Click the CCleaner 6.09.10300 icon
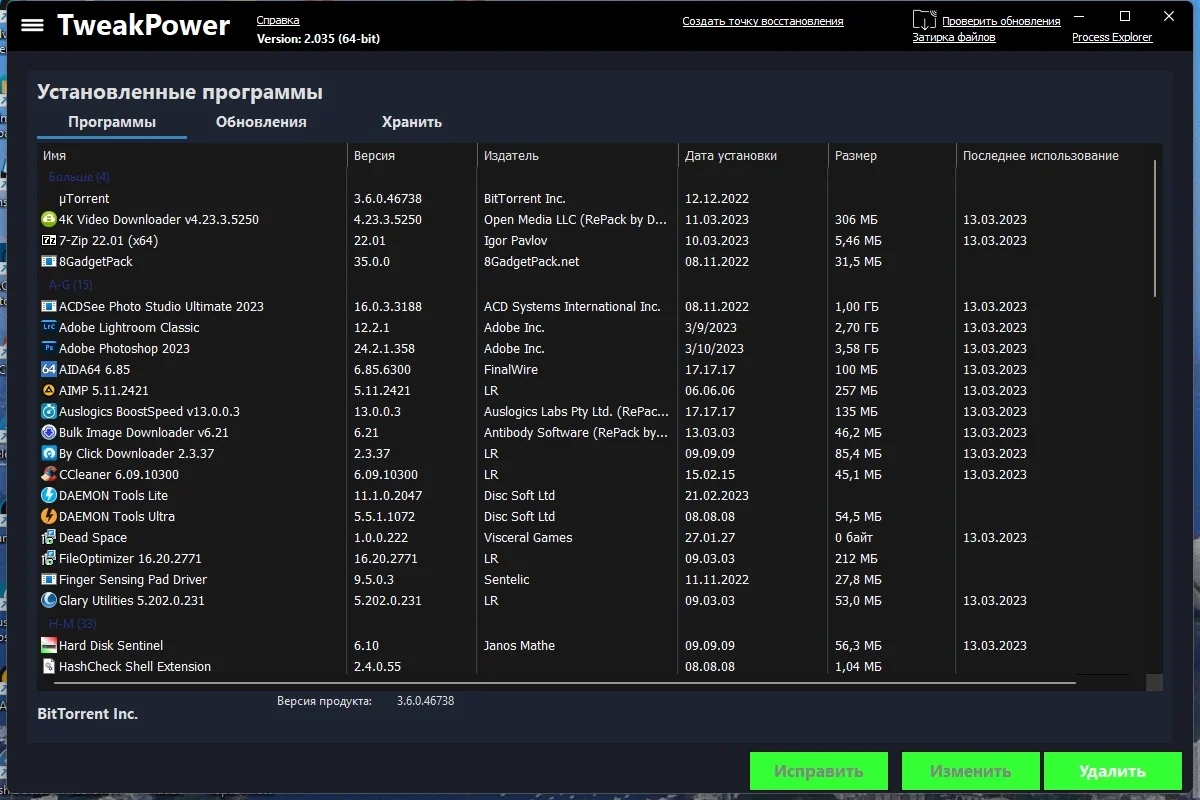This screenshot has width=1200, height=800. pyautogui.click(x=49, y=474)
